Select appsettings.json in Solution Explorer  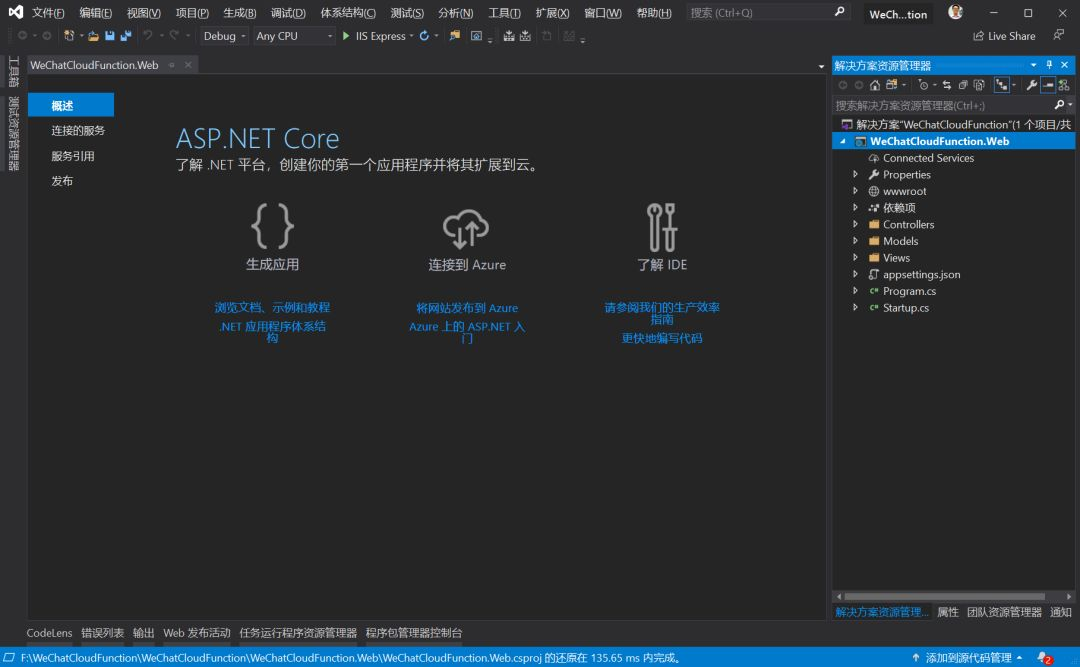[922, 274]
